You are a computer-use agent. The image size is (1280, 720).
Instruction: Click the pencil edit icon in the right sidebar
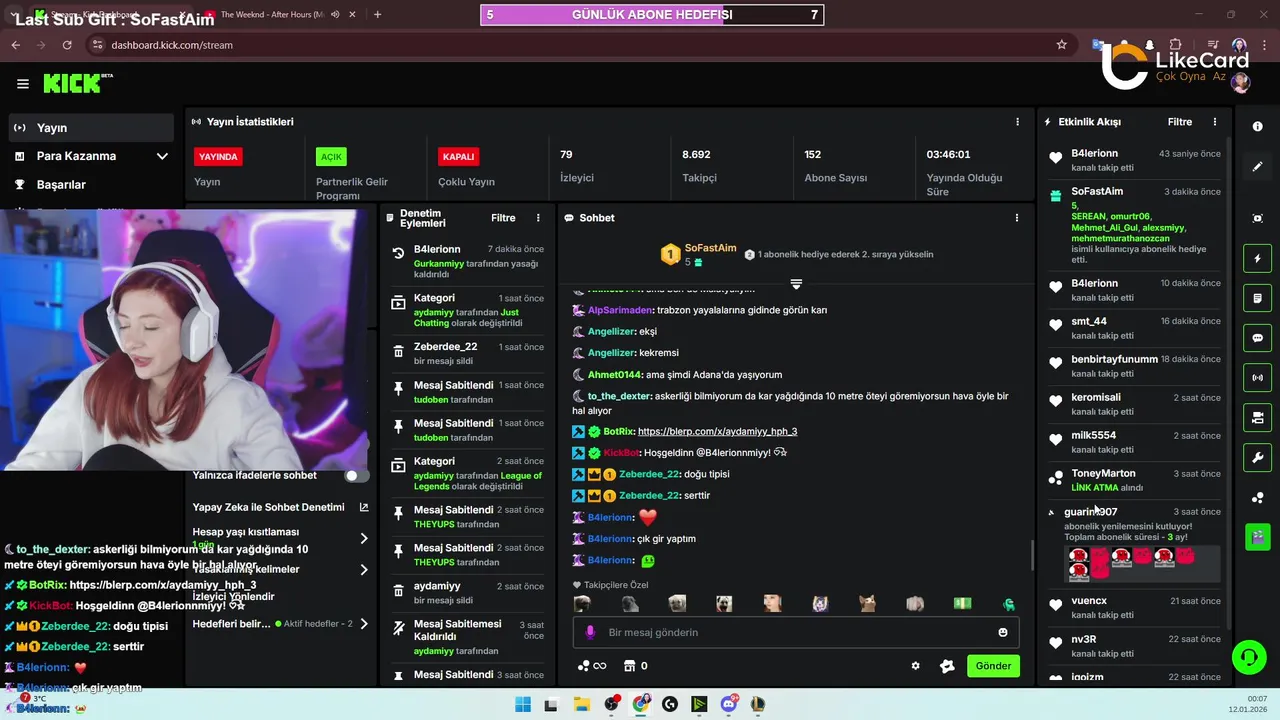[1257, 166]
